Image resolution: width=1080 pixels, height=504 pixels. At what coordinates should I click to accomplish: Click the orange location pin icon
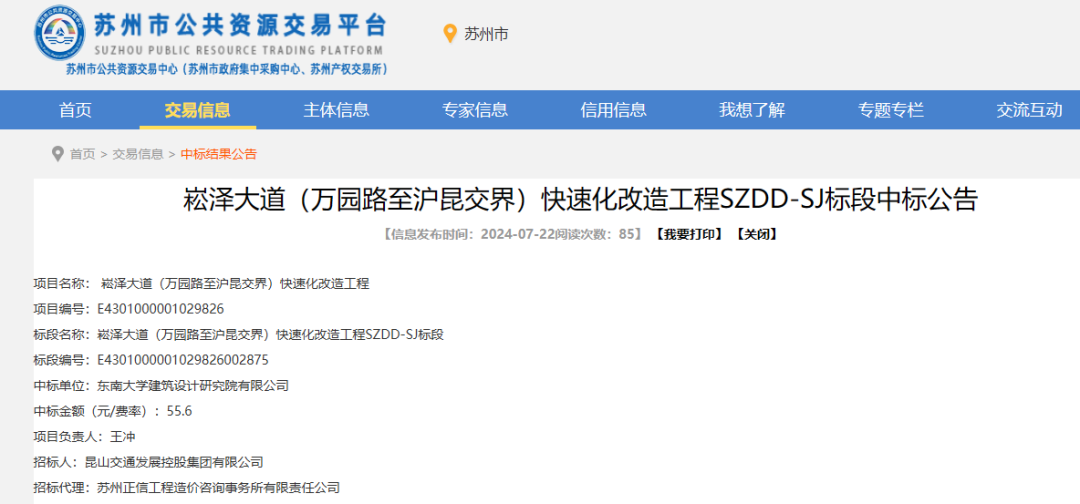pos(450,34)
